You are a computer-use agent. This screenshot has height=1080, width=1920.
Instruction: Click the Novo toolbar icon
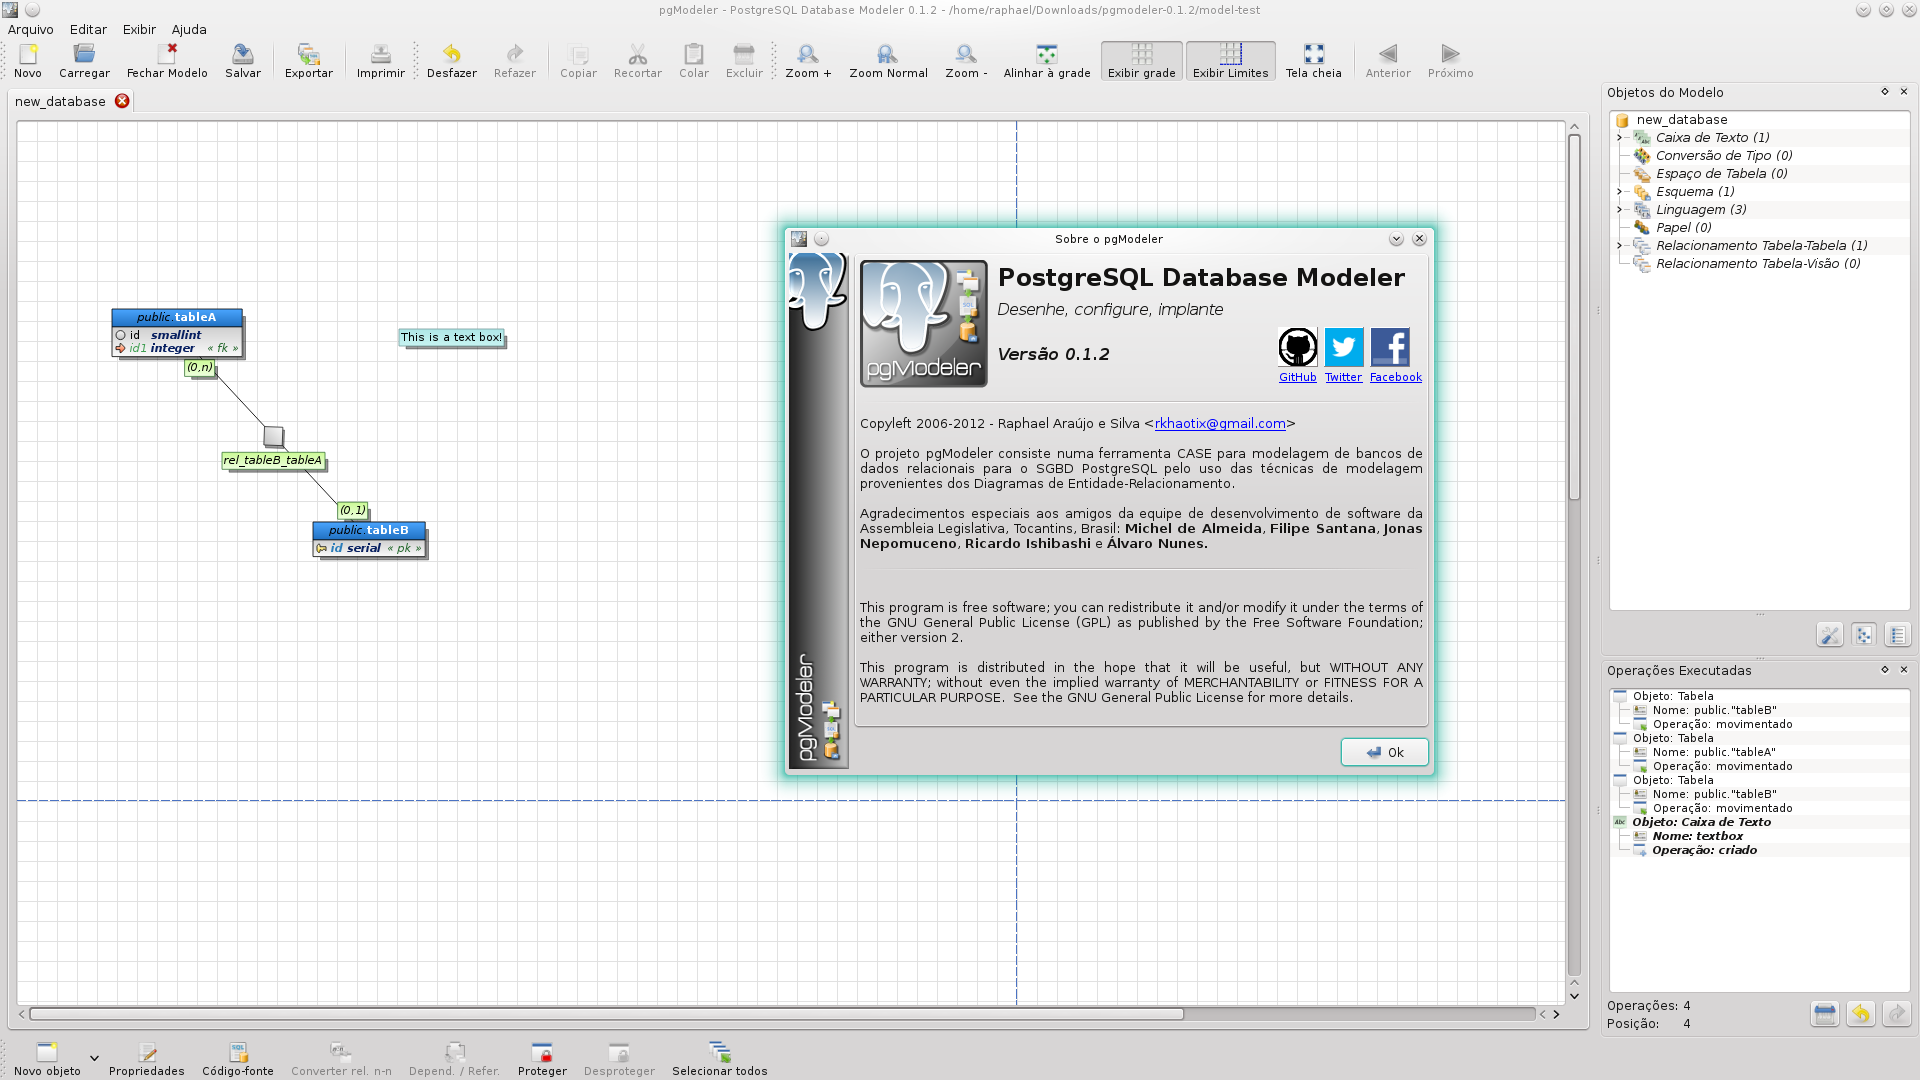click(28, 54)
